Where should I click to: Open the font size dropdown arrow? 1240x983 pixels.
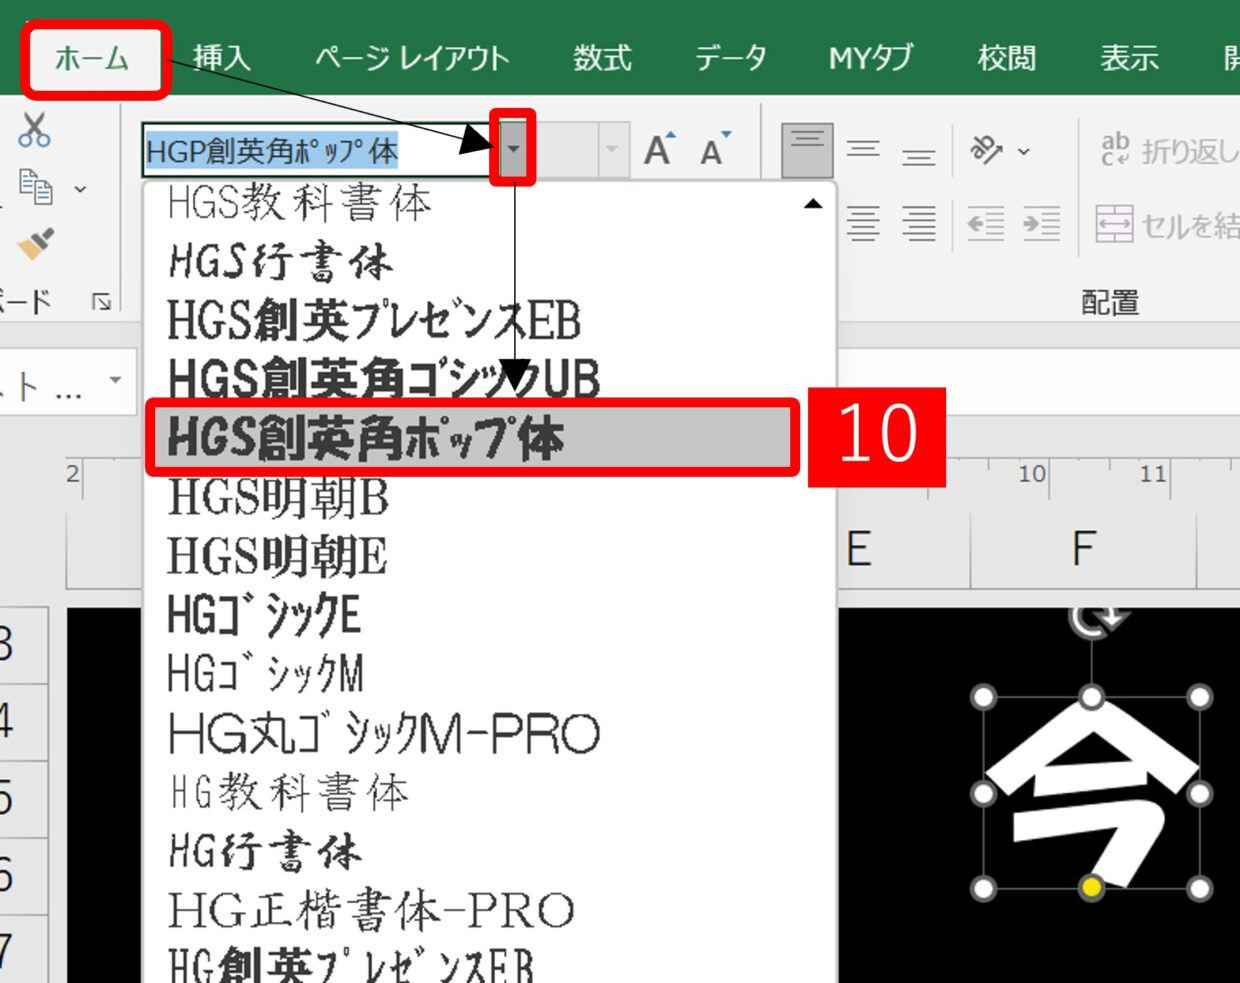(x=612, y=150)
